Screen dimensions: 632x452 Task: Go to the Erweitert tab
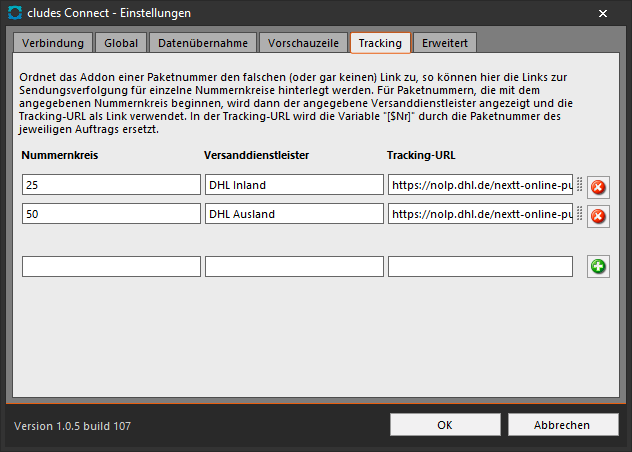(x=445, y=43)
